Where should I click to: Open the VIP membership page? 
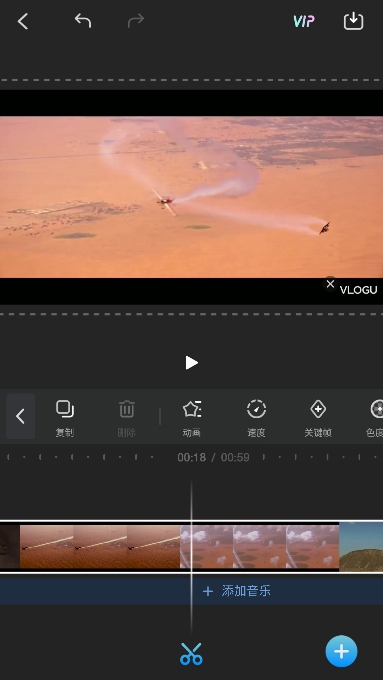304,21
